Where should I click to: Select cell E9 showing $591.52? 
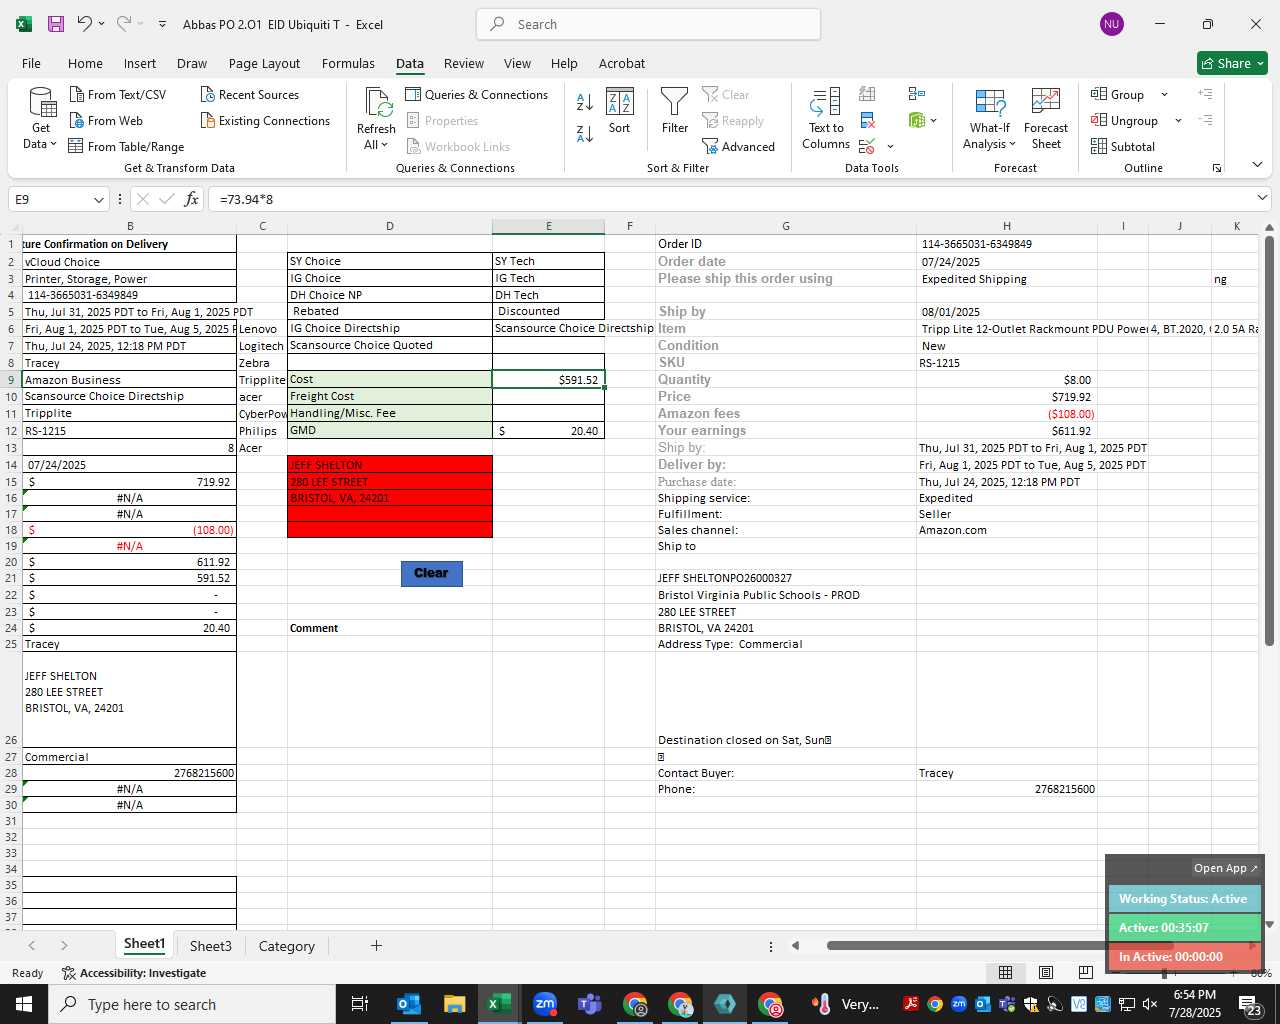pos(548,380)
